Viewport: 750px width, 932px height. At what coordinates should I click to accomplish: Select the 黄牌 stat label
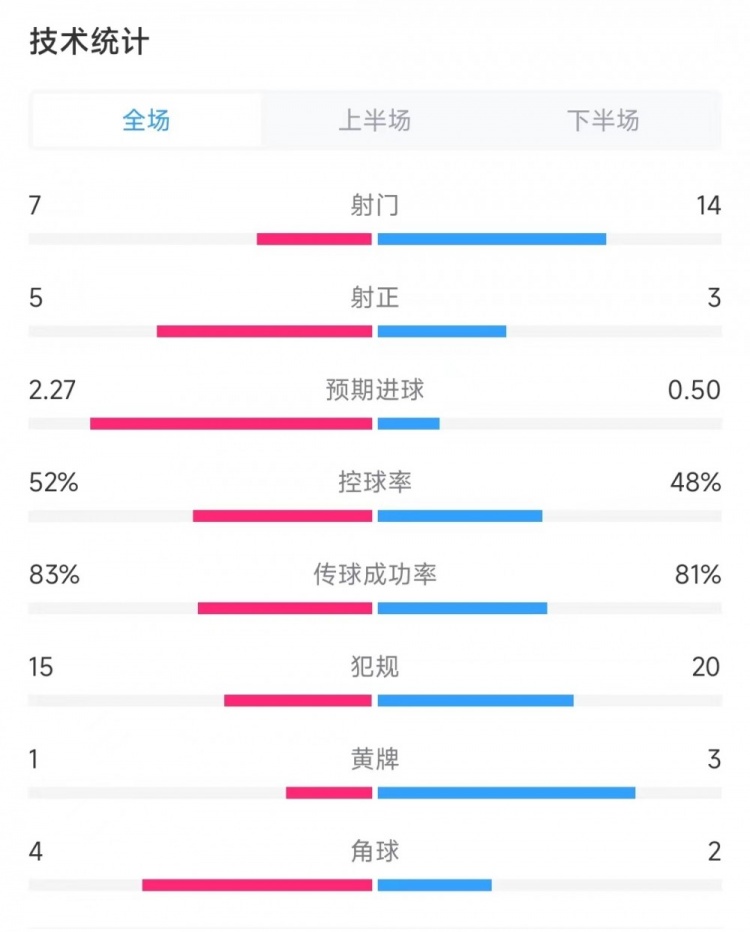374,759
